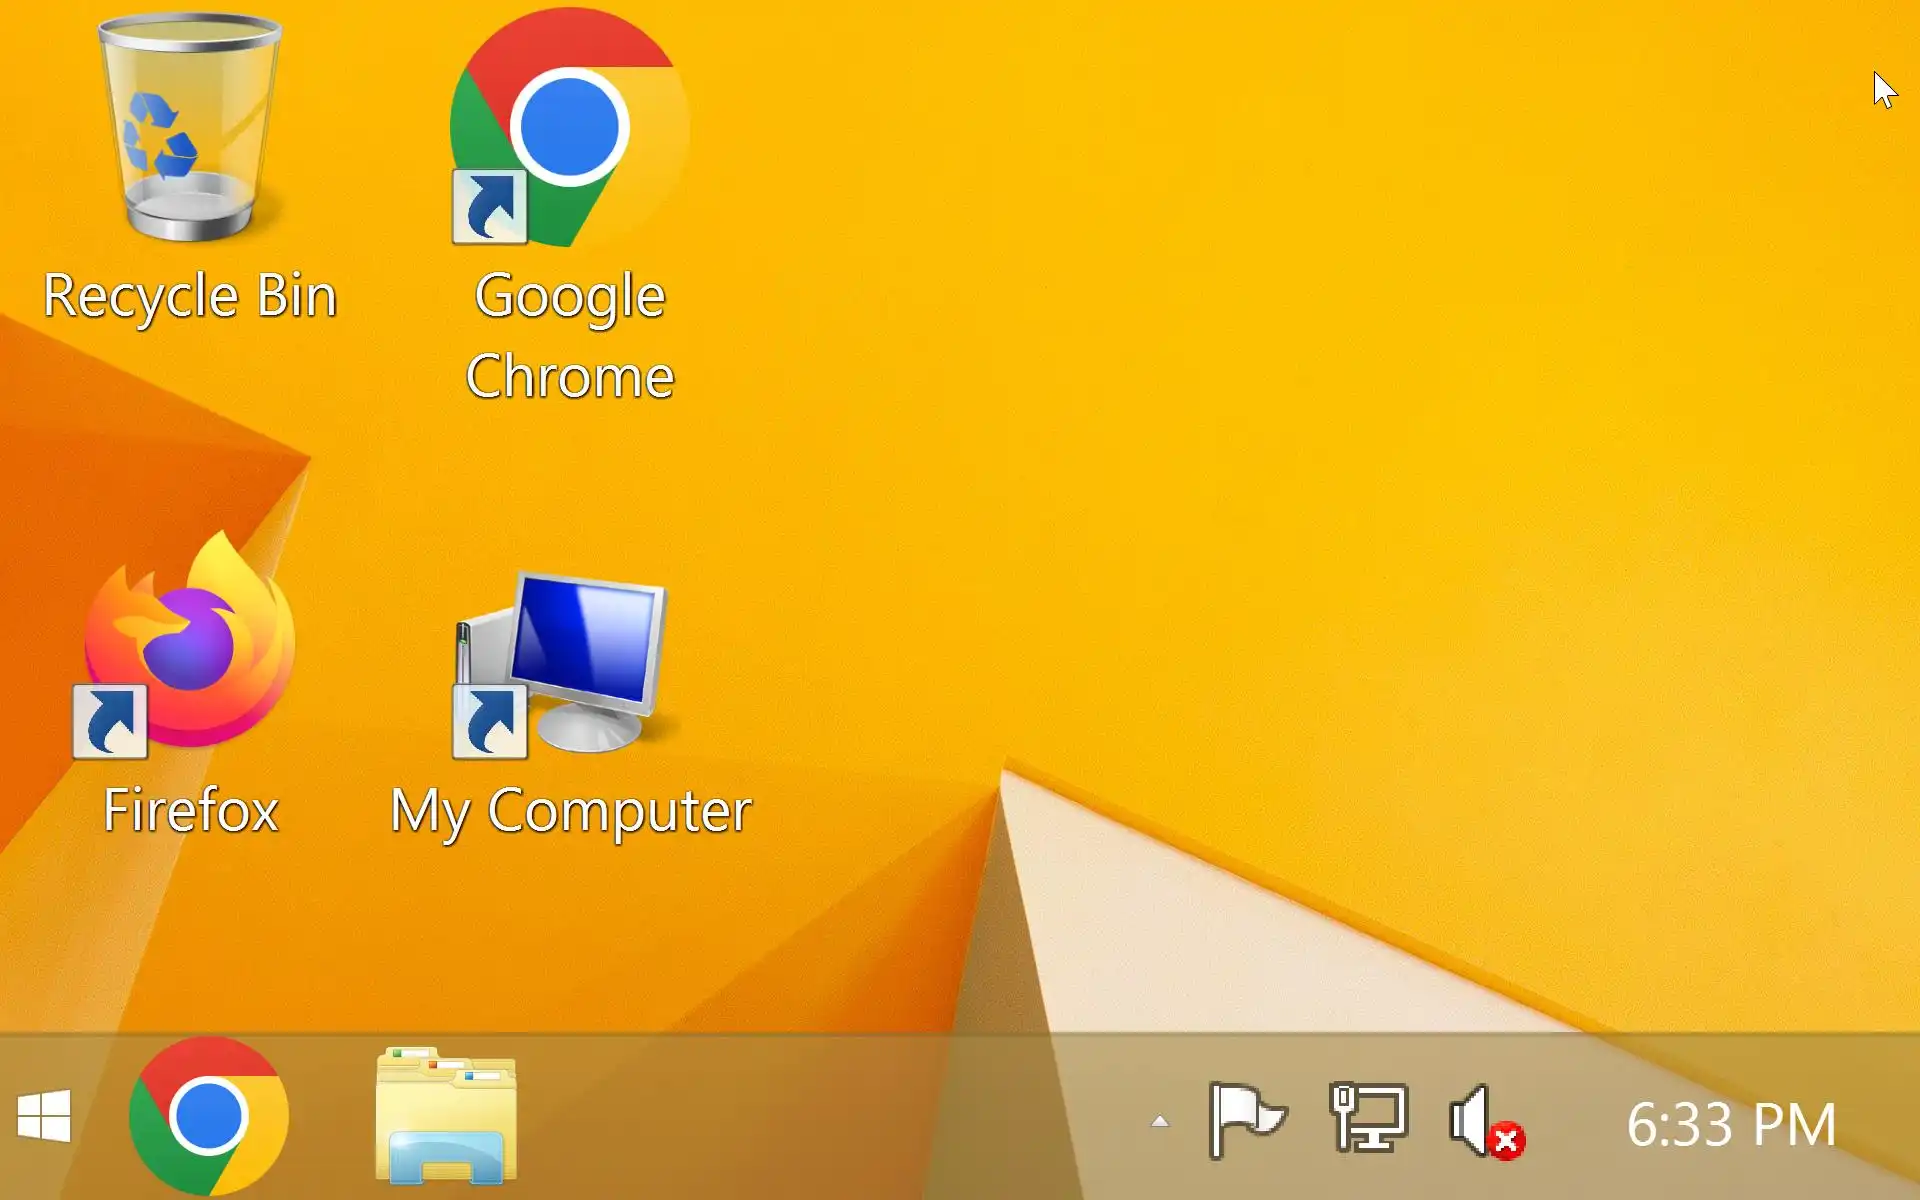Select the Google Chrome desktop shortcut icon

click(x=570, y=128)
